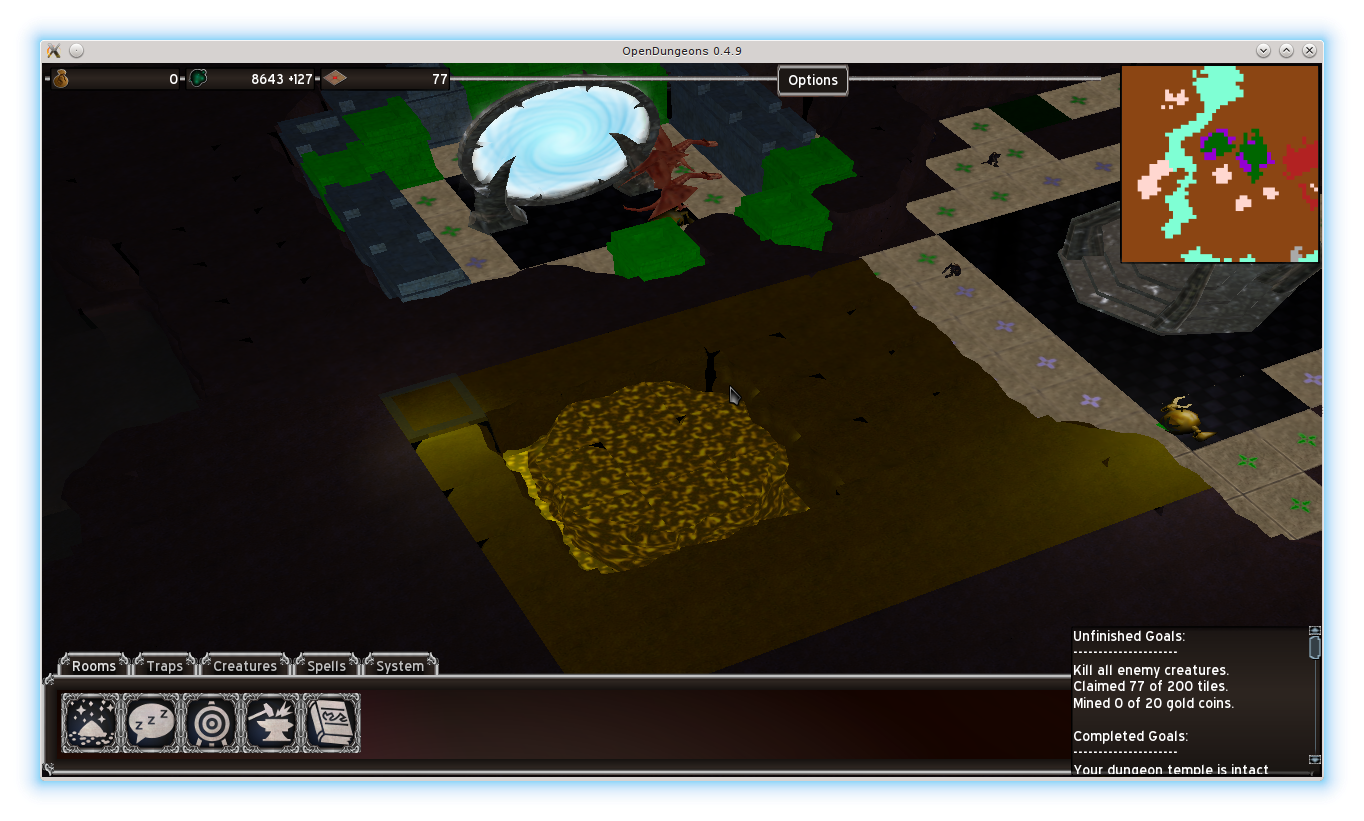
Task: Open the Rooms tab
Action: pos(94,666)
